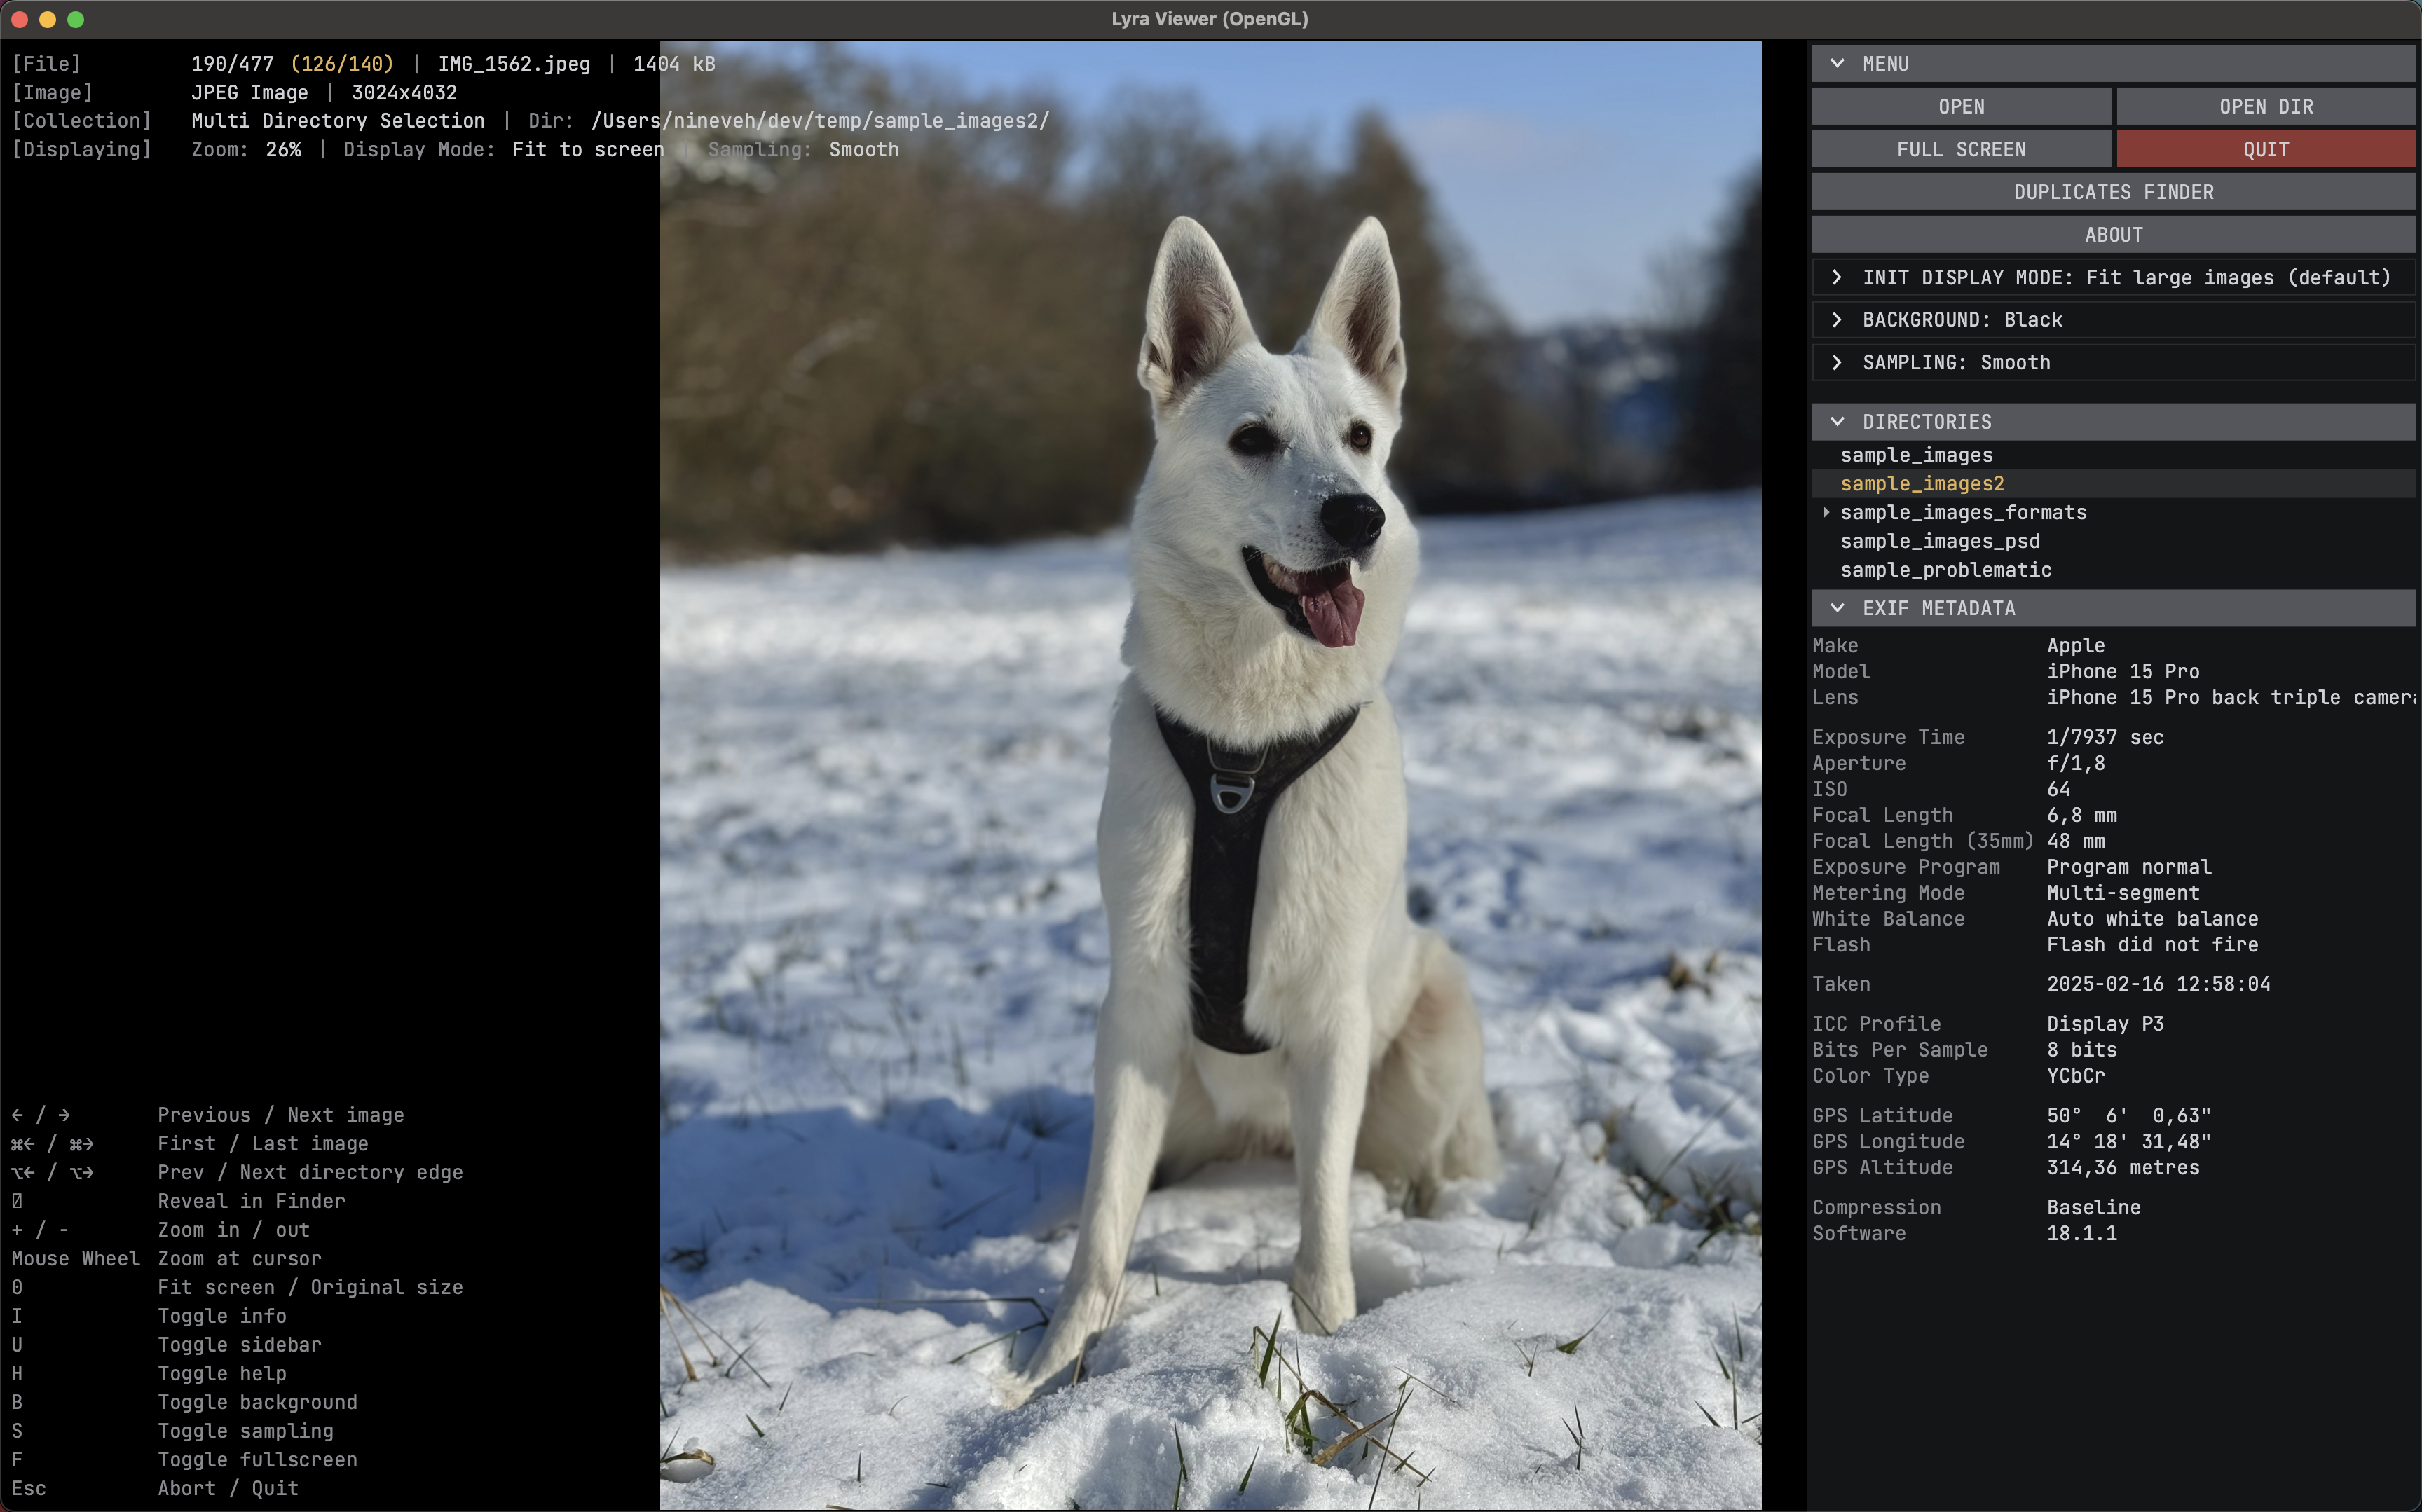The image size is (2422, 1512).
Task: Collapse the DIRECTORIES section
Action: (x=2113, y=422)
